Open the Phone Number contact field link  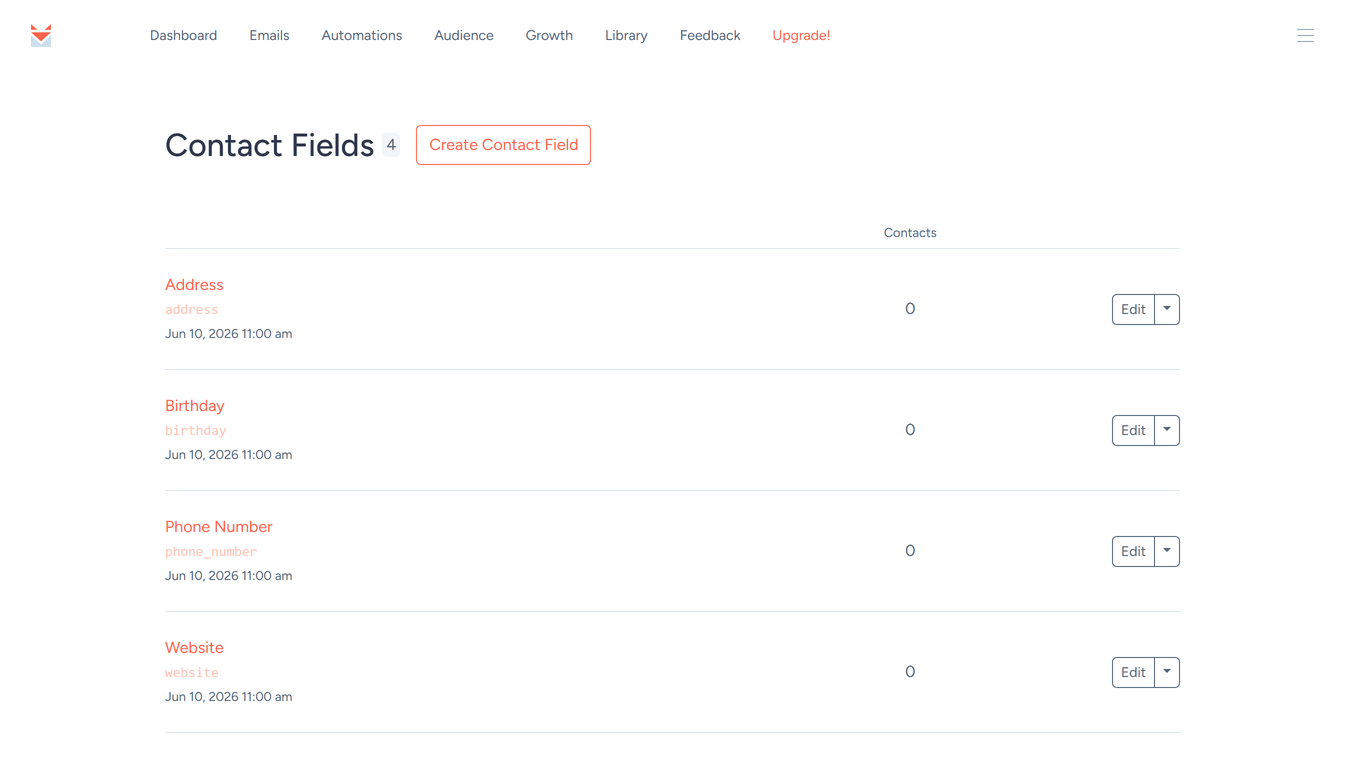[218, 527]
